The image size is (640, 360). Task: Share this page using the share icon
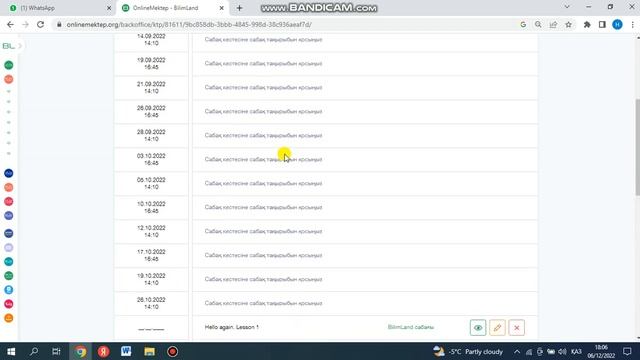click(x=553, y=24)
